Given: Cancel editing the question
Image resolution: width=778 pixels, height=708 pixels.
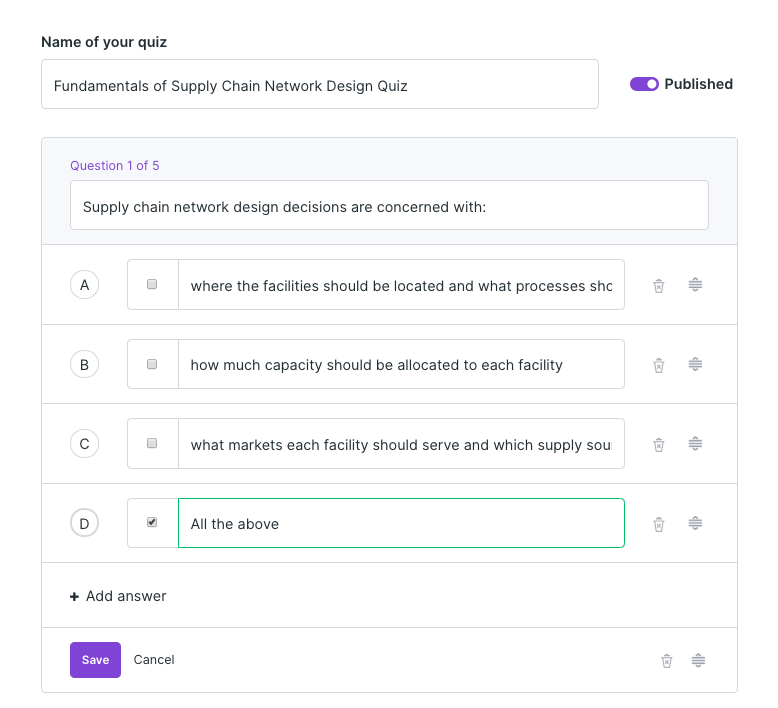Looking at the screenshot, I should 154,660.
